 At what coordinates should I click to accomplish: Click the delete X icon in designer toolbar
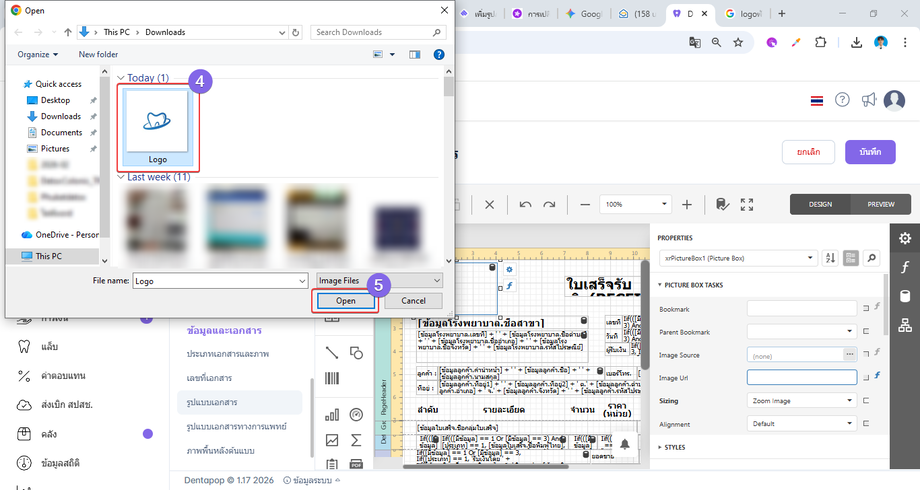pyautogui.click(x=489, y=204)
